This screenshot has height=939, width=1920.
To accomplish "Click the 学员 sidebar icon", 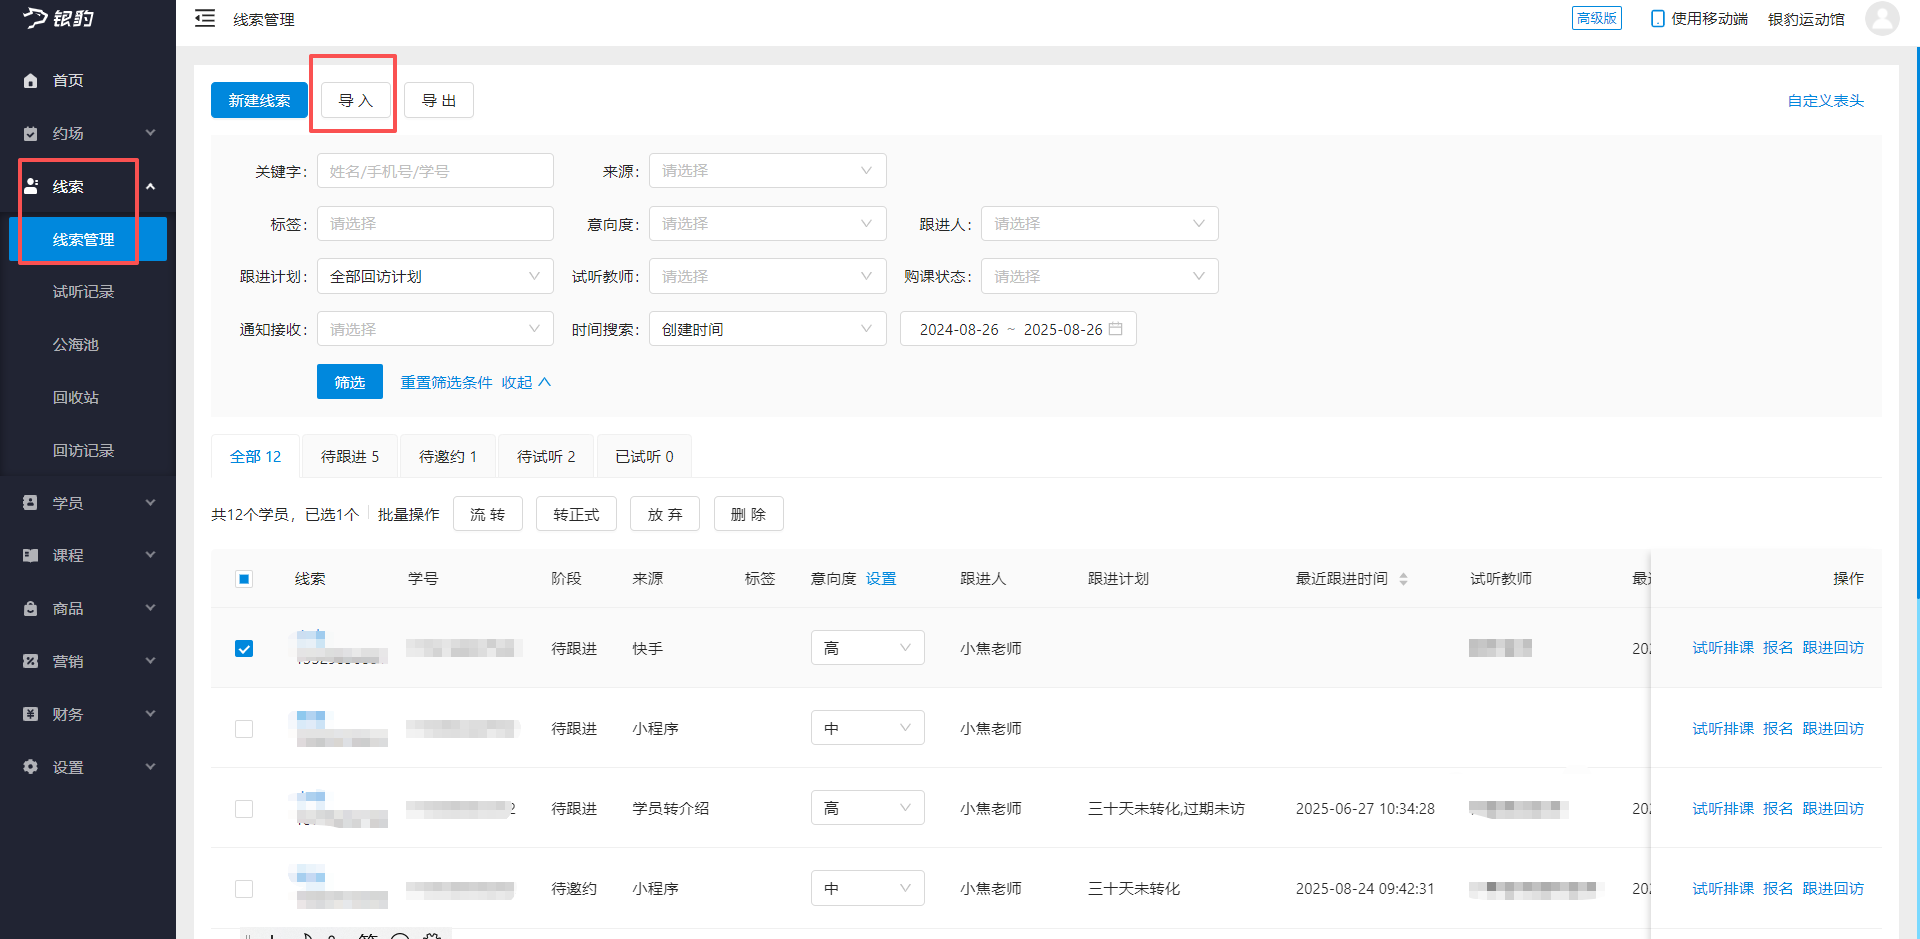I will 30,502.
